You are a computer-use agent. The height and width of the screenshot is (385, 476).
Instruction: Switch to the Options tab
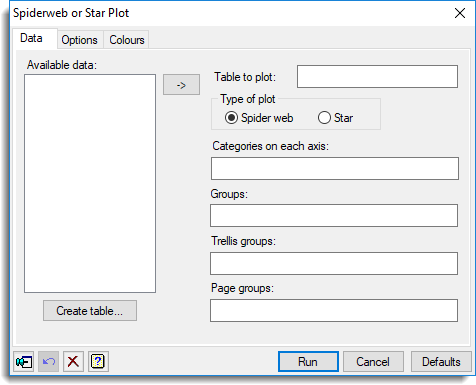tap(80, 40)
